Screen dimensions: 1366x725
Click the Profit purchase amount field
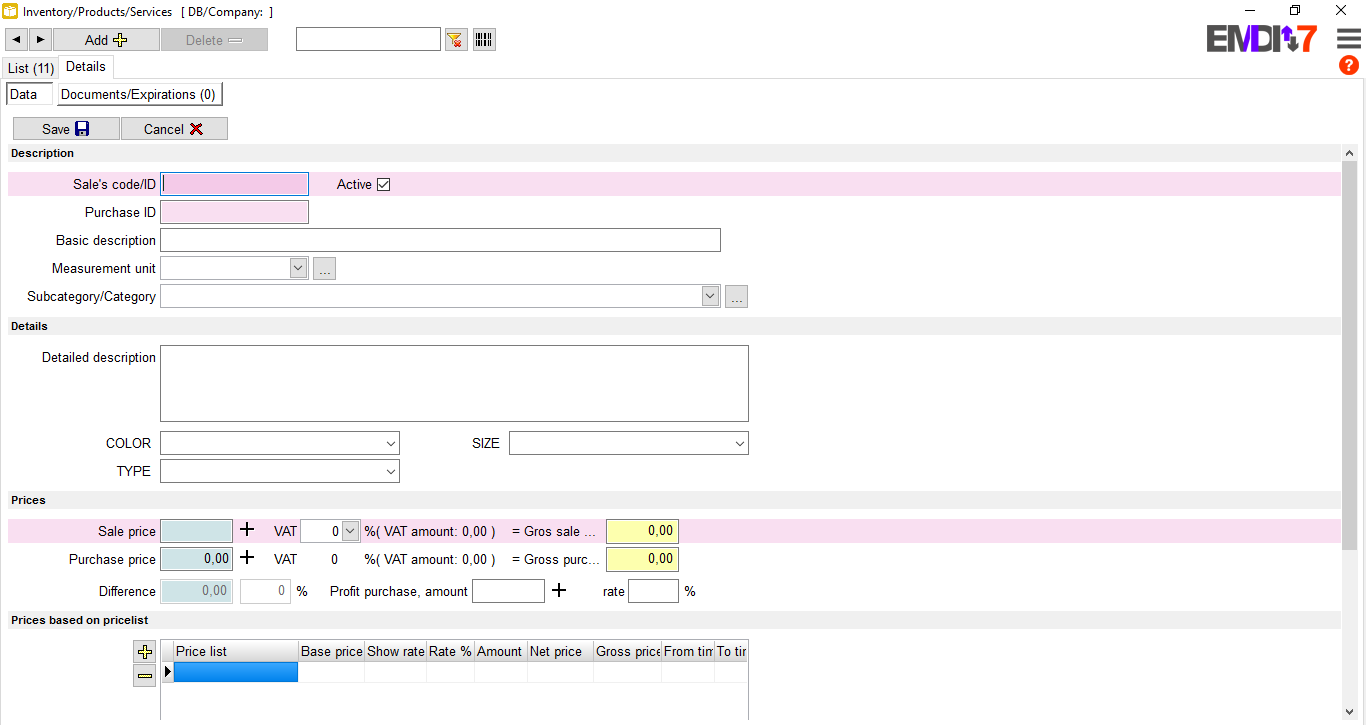pyautogui.click(x=508, y=591)
